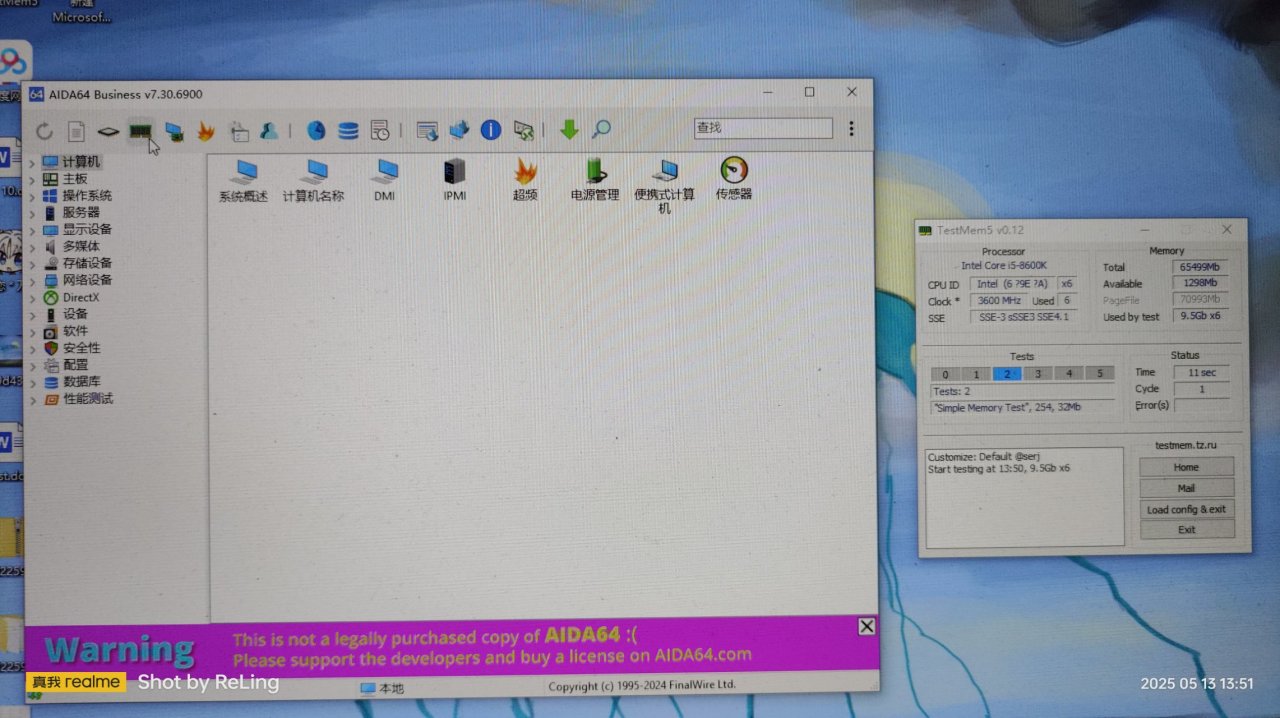
Task: Click Load config & exit in TestMem5
Action: tap(1186, 509)
